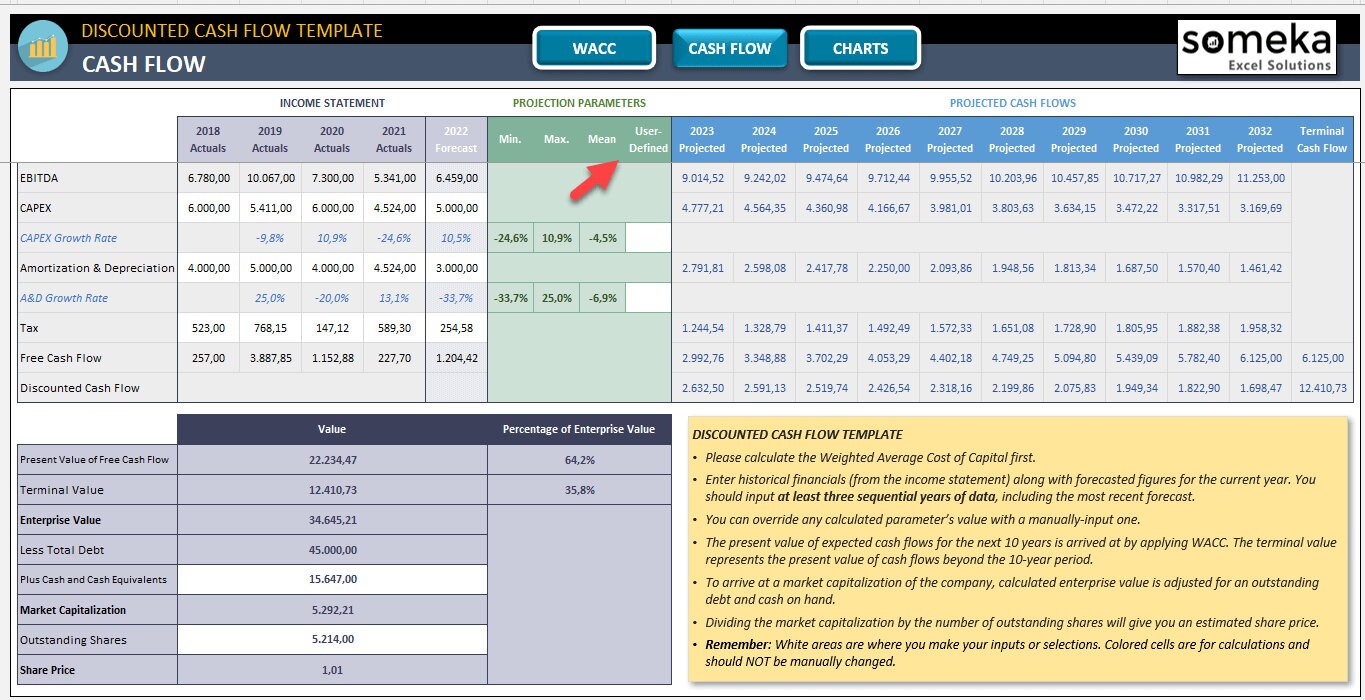Screen dimensions: 1365x700
Task: Click Present Value of Free Cash Flow 22.234,47
Action: 332,459
